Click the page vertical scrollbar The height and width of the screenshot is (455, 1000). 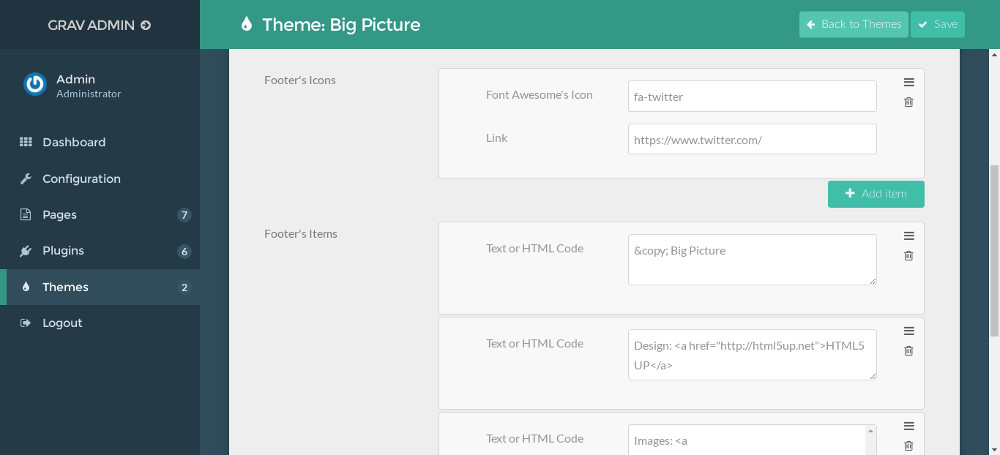coord(994,252)
